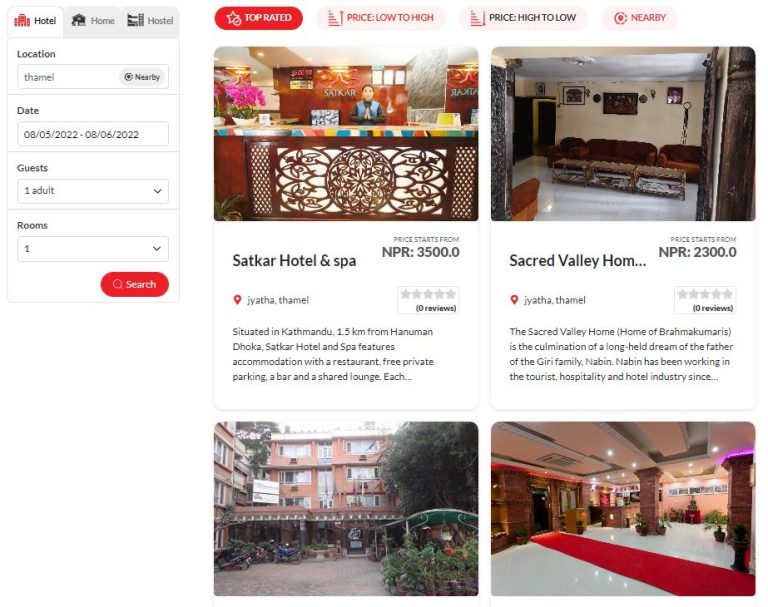Open the Satkar Hotel & spa photo
The image size is (768, 607).
pyautogui.click(x=346, y=134)
